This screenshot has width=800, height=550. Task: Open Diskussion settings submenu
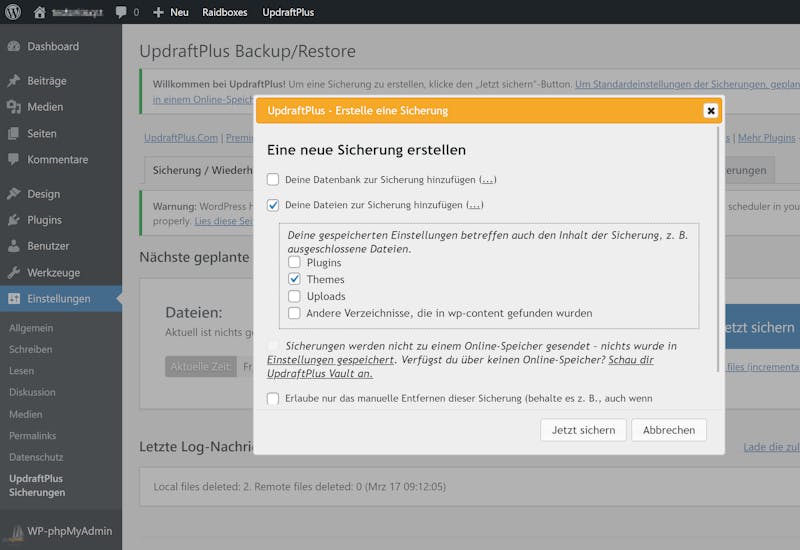[32, 392]
